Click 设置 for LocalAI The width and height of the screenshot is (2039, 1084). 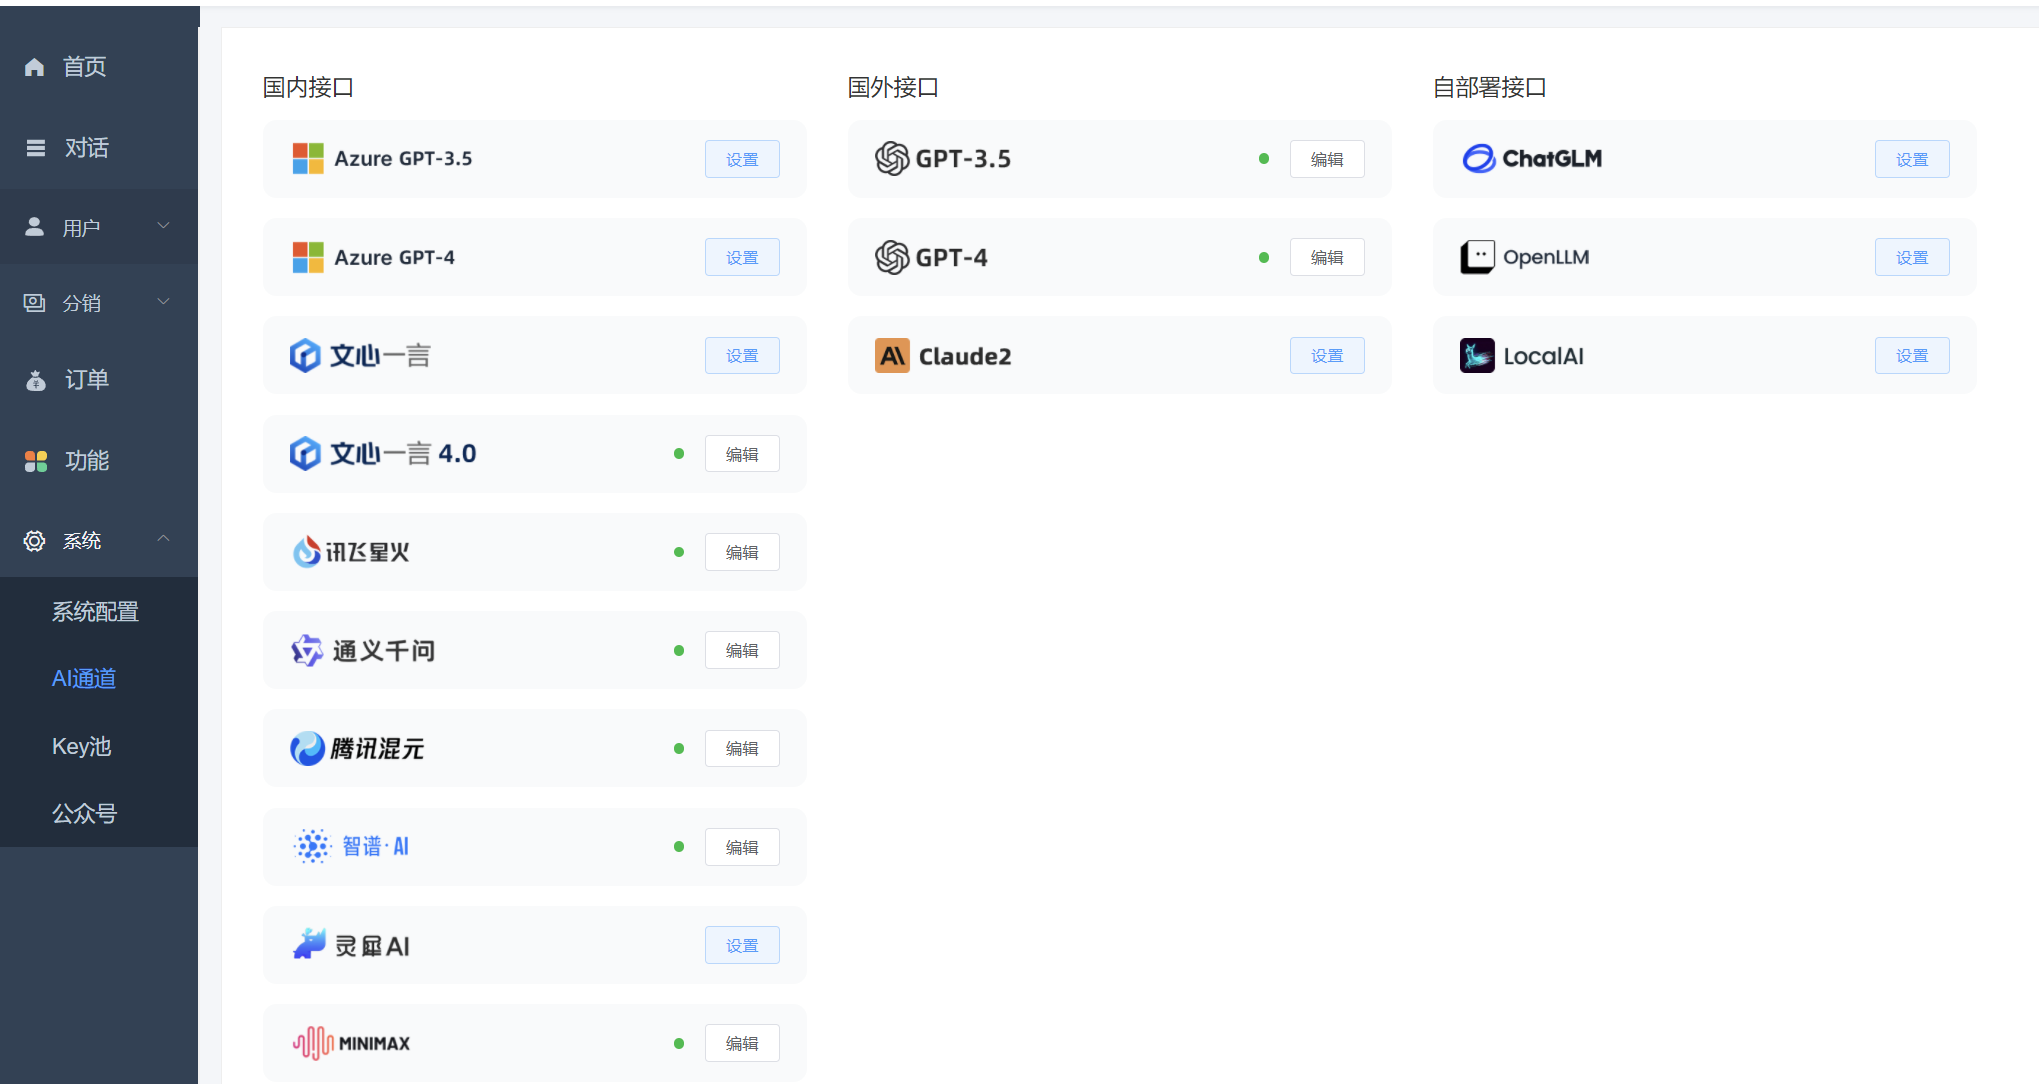(x=1912, y=355)
